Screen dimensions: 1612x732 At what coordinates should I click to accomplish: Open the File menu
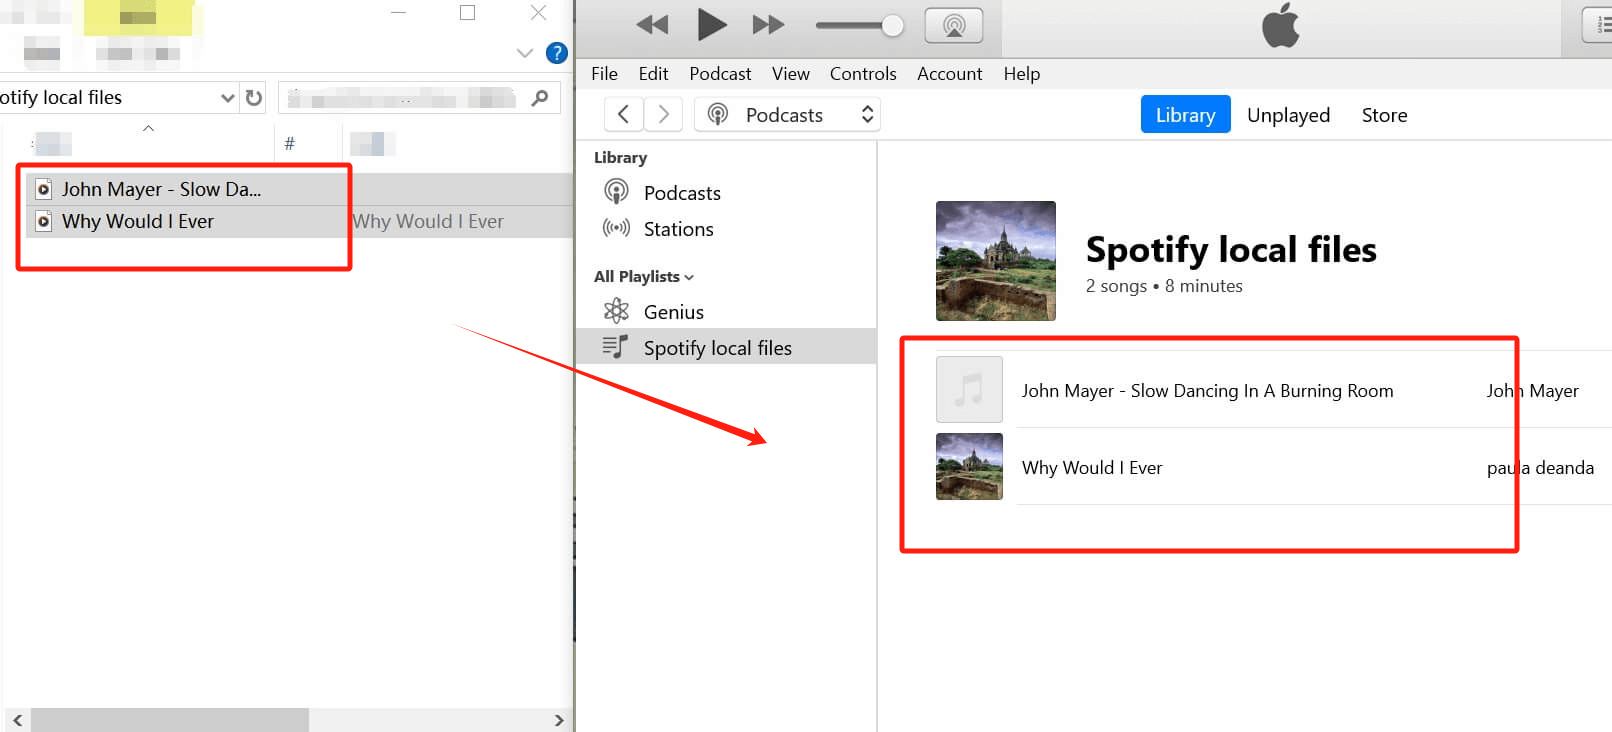pyautogui.click(x=604, y=74)
